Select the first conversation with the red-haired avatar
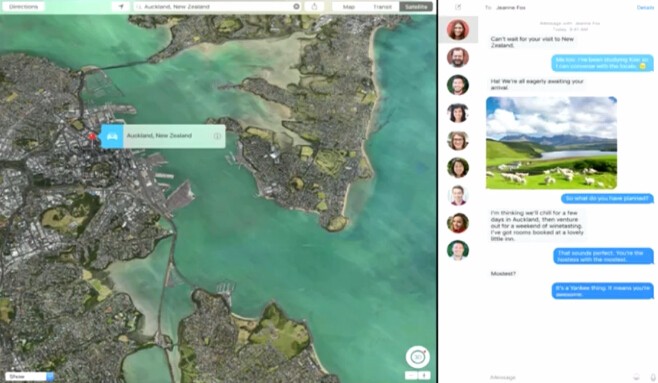Viewport: 658px width, 383px height. 458,30
